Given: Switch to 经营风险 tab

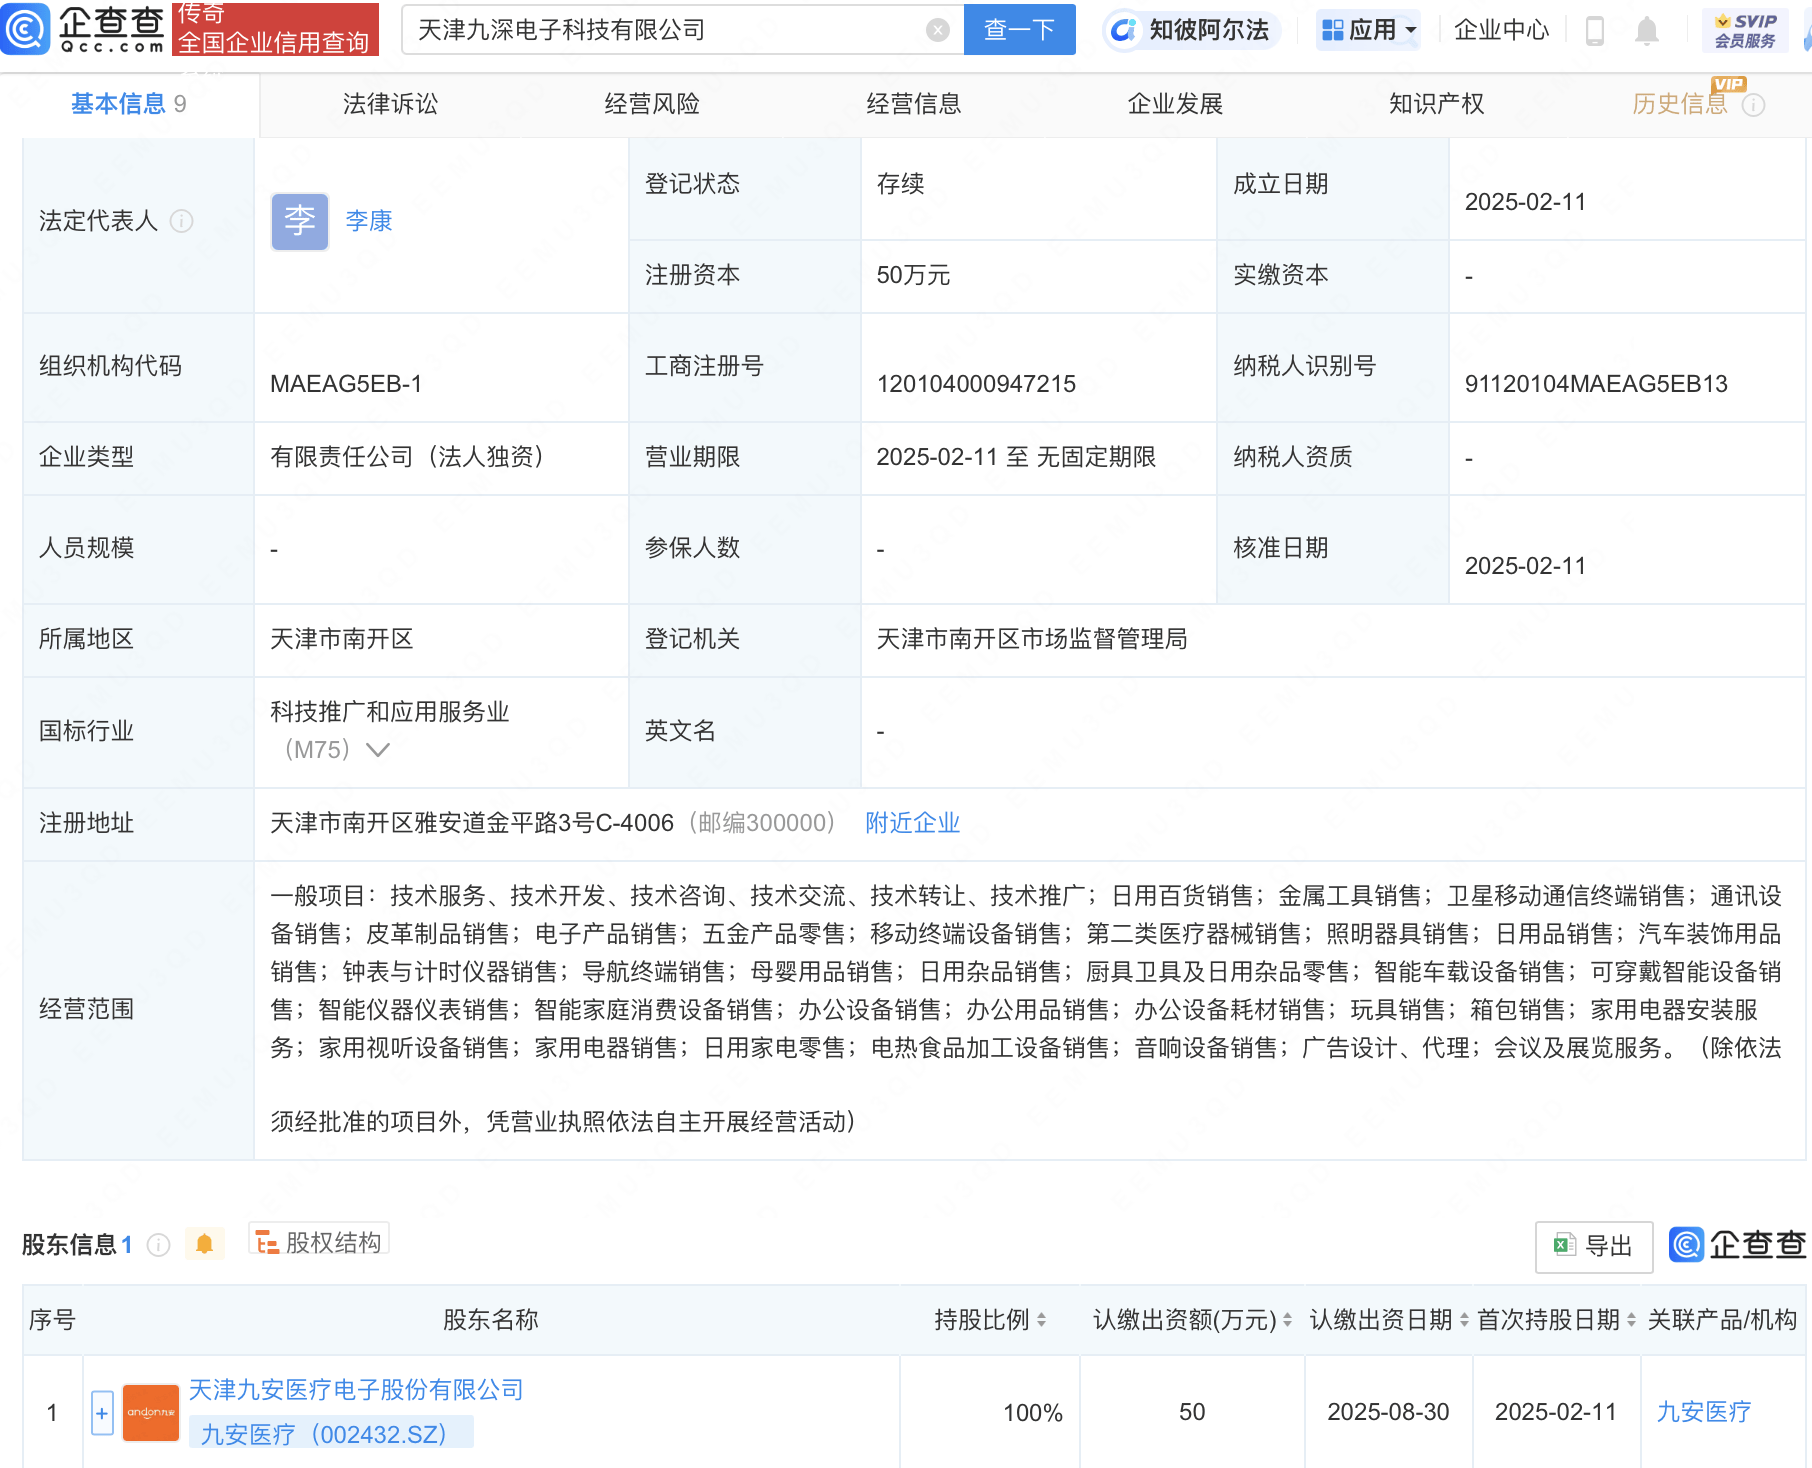Looking at the screenshot, I should pyautogui.click(x=652, y=104).
